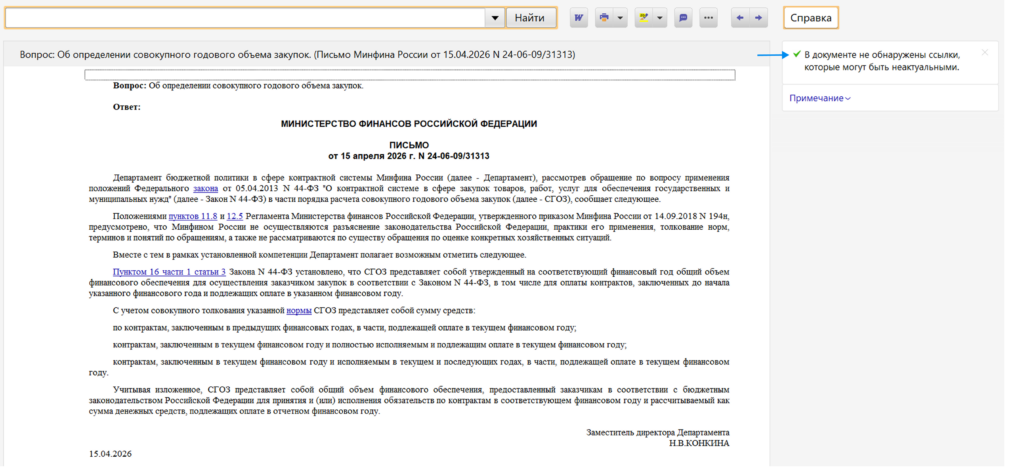Dismiss the no outdated links notification

click(x=985, y=53)
